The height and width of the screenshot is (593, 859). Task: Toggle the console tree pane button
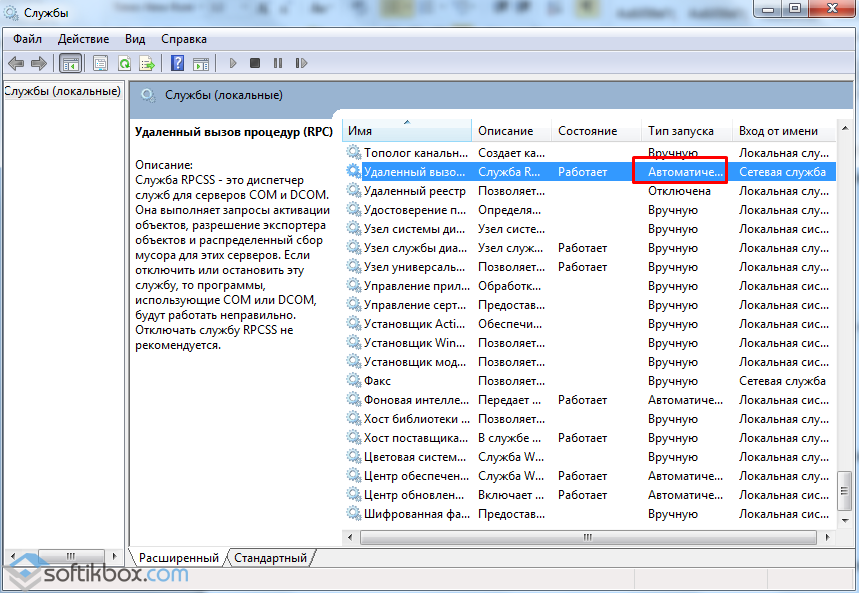coord(71,63)
